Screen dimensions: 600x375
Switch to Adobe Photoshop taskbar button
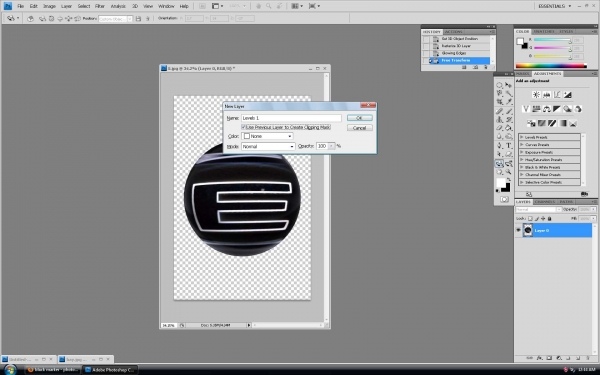(110, 370)
